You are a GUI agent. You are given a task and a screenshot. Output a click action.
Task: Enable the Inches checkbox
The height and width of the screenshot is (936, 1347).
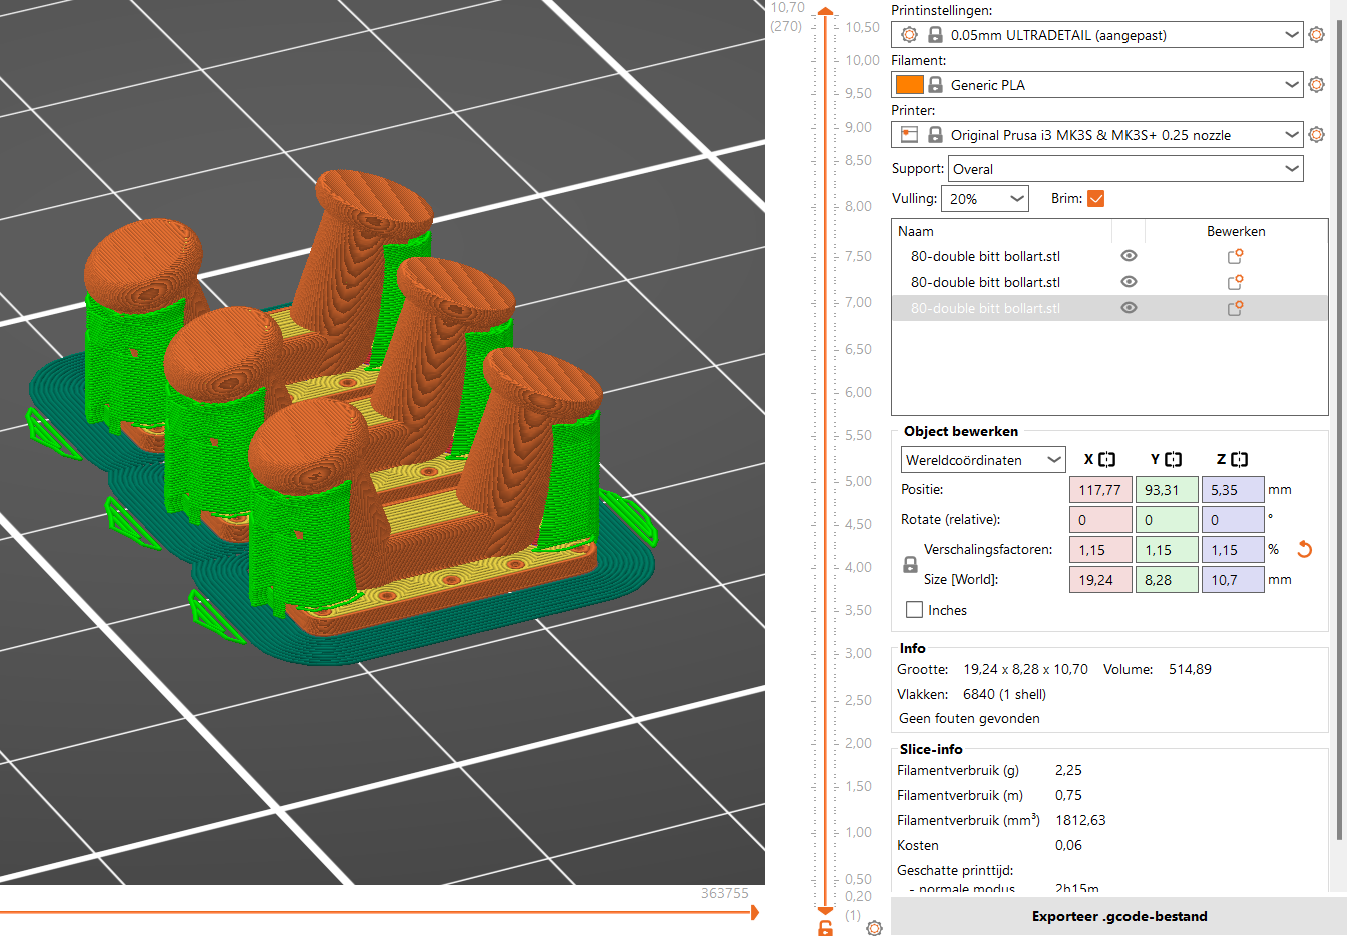pyautogui.click(x=914, y=610)
